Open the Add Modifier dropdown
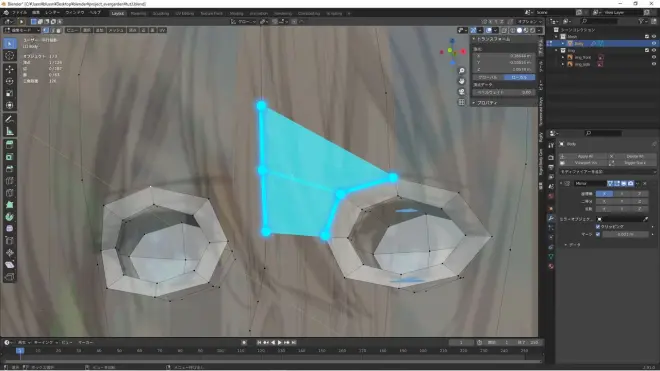Viewport: 660px width, 371px height. pyautogui.click(x=607, y=172)
